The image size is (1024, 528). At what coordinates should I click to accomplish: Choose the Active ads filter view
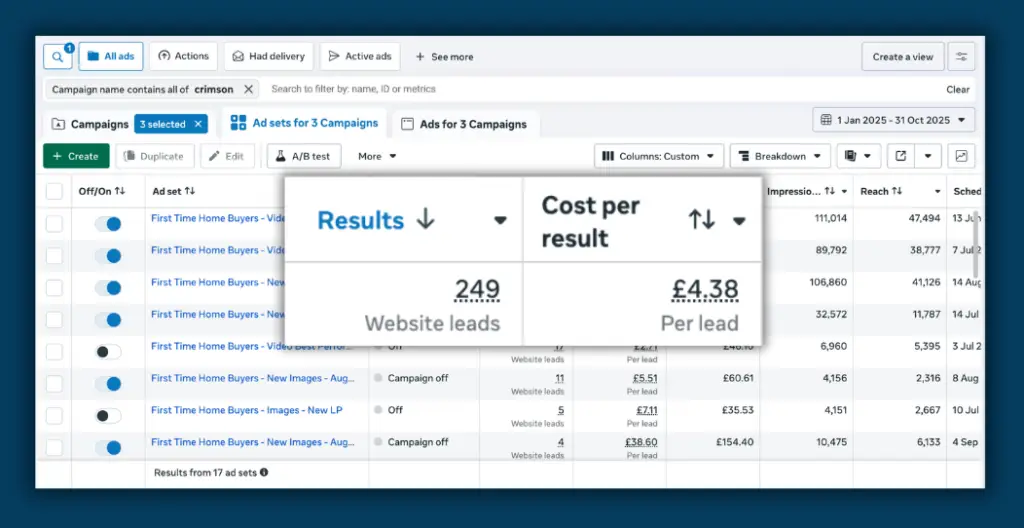[360, 57]
